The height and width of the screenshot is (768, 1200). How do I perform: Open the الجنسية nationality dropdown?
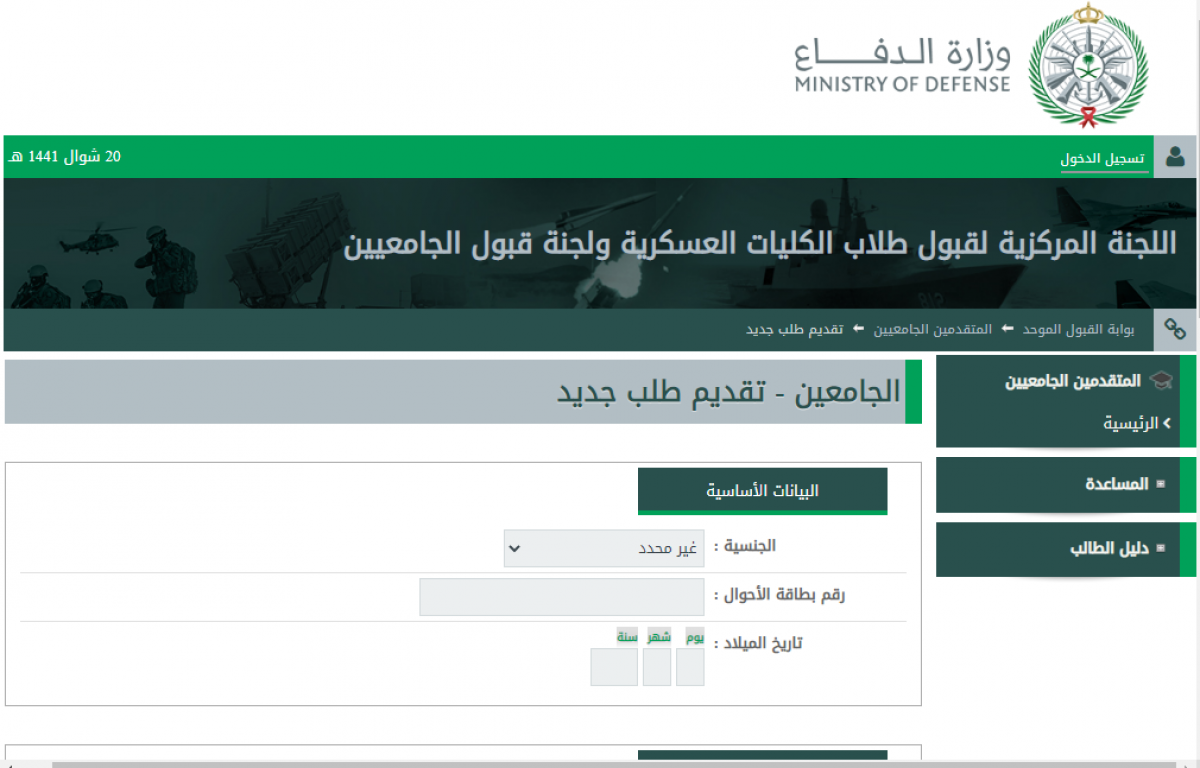pos(603,548)
